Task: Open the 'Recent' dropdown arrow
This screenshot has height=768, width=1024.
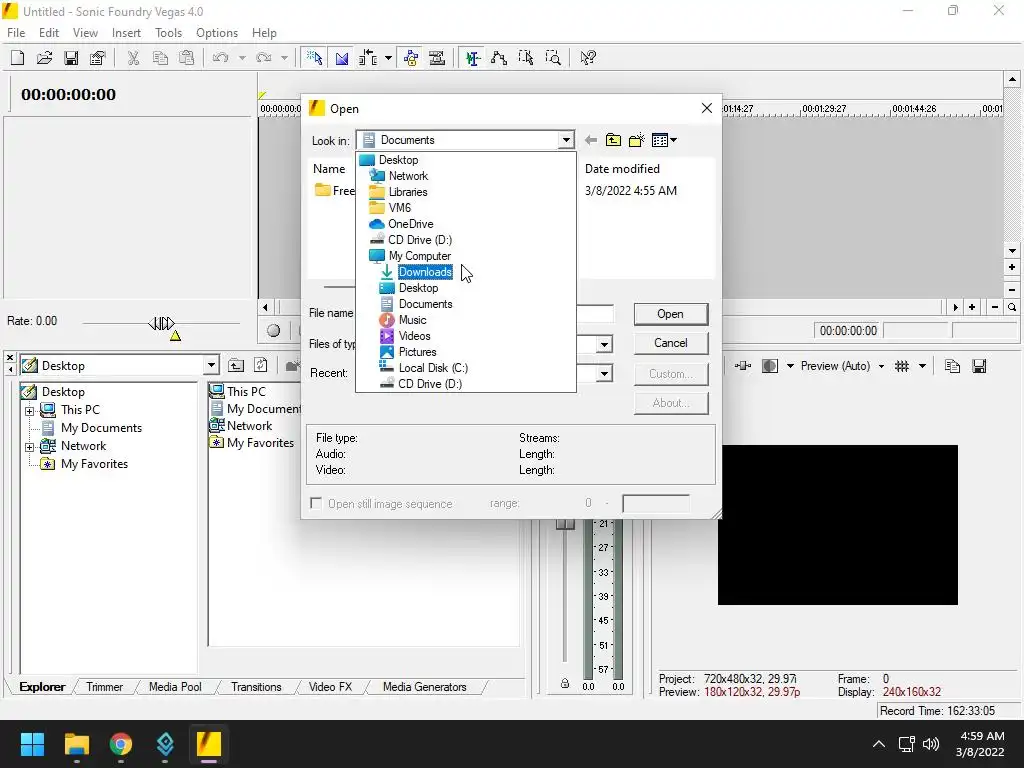Action: tap(604, 374)
